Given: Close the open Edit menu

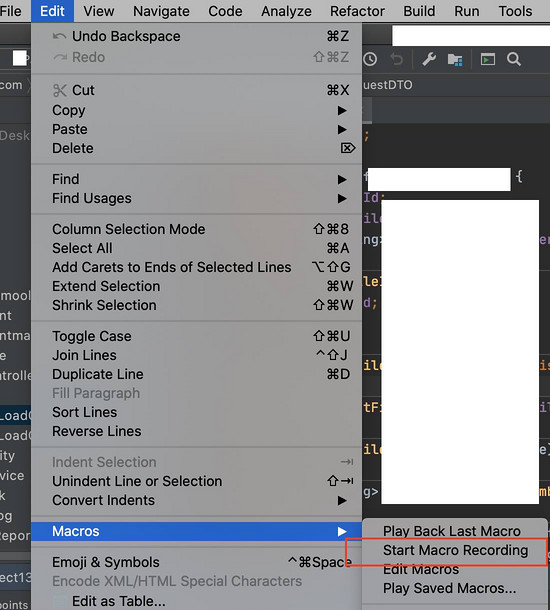Looking at the screenshot, I should click(x=52, y=11).
